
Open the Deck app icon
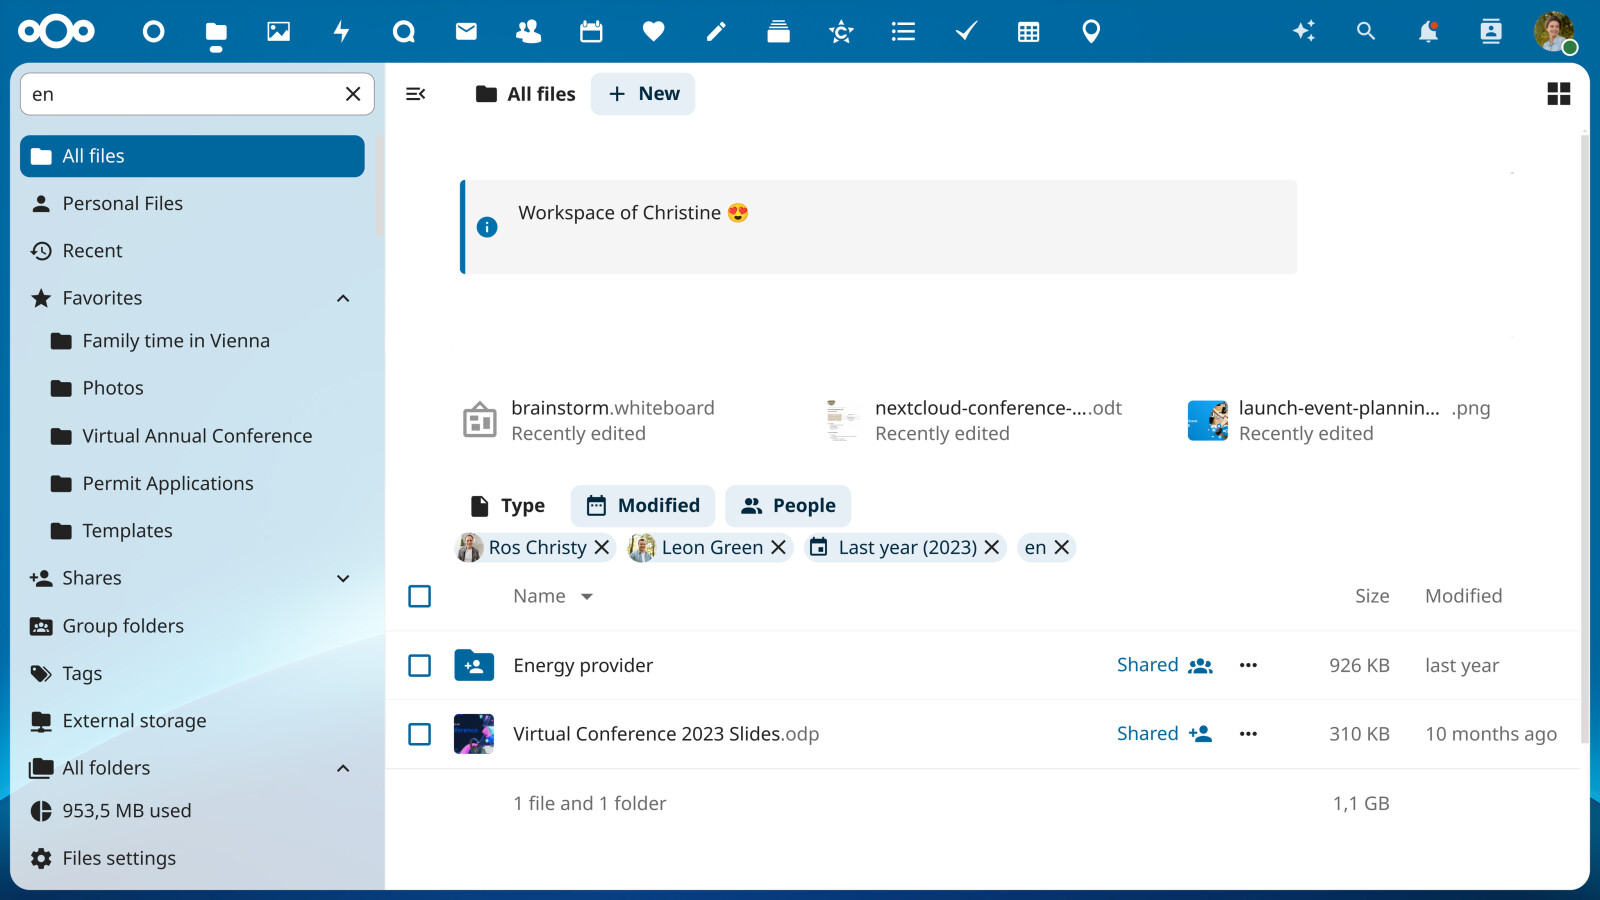pos(778,32)
